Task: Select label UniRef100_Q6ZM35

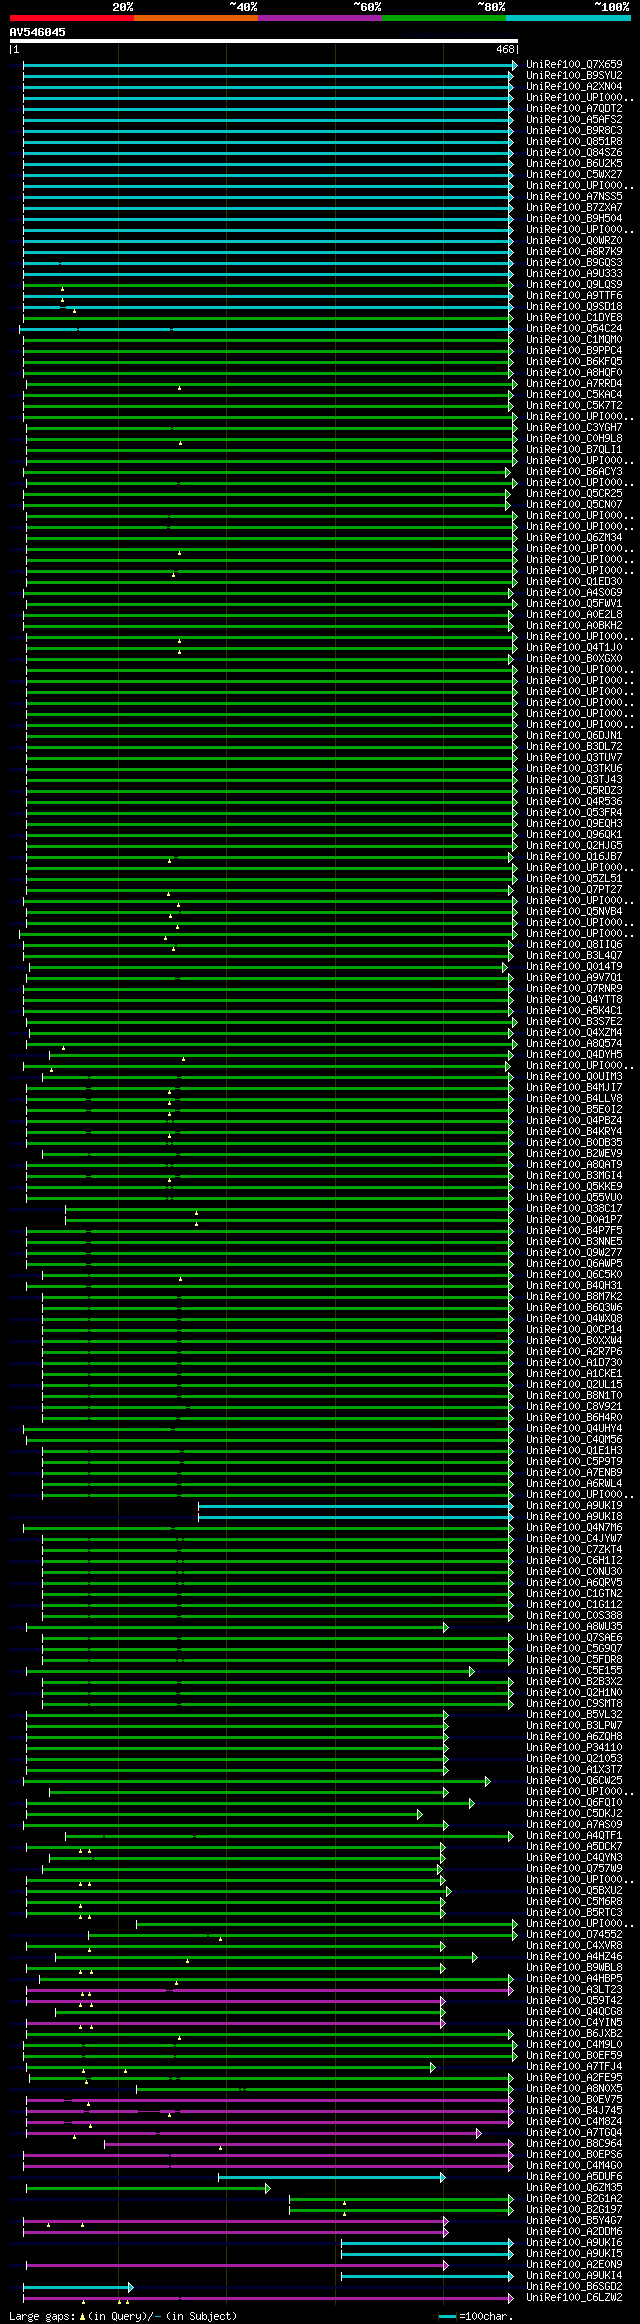Action: (574, 2188)
